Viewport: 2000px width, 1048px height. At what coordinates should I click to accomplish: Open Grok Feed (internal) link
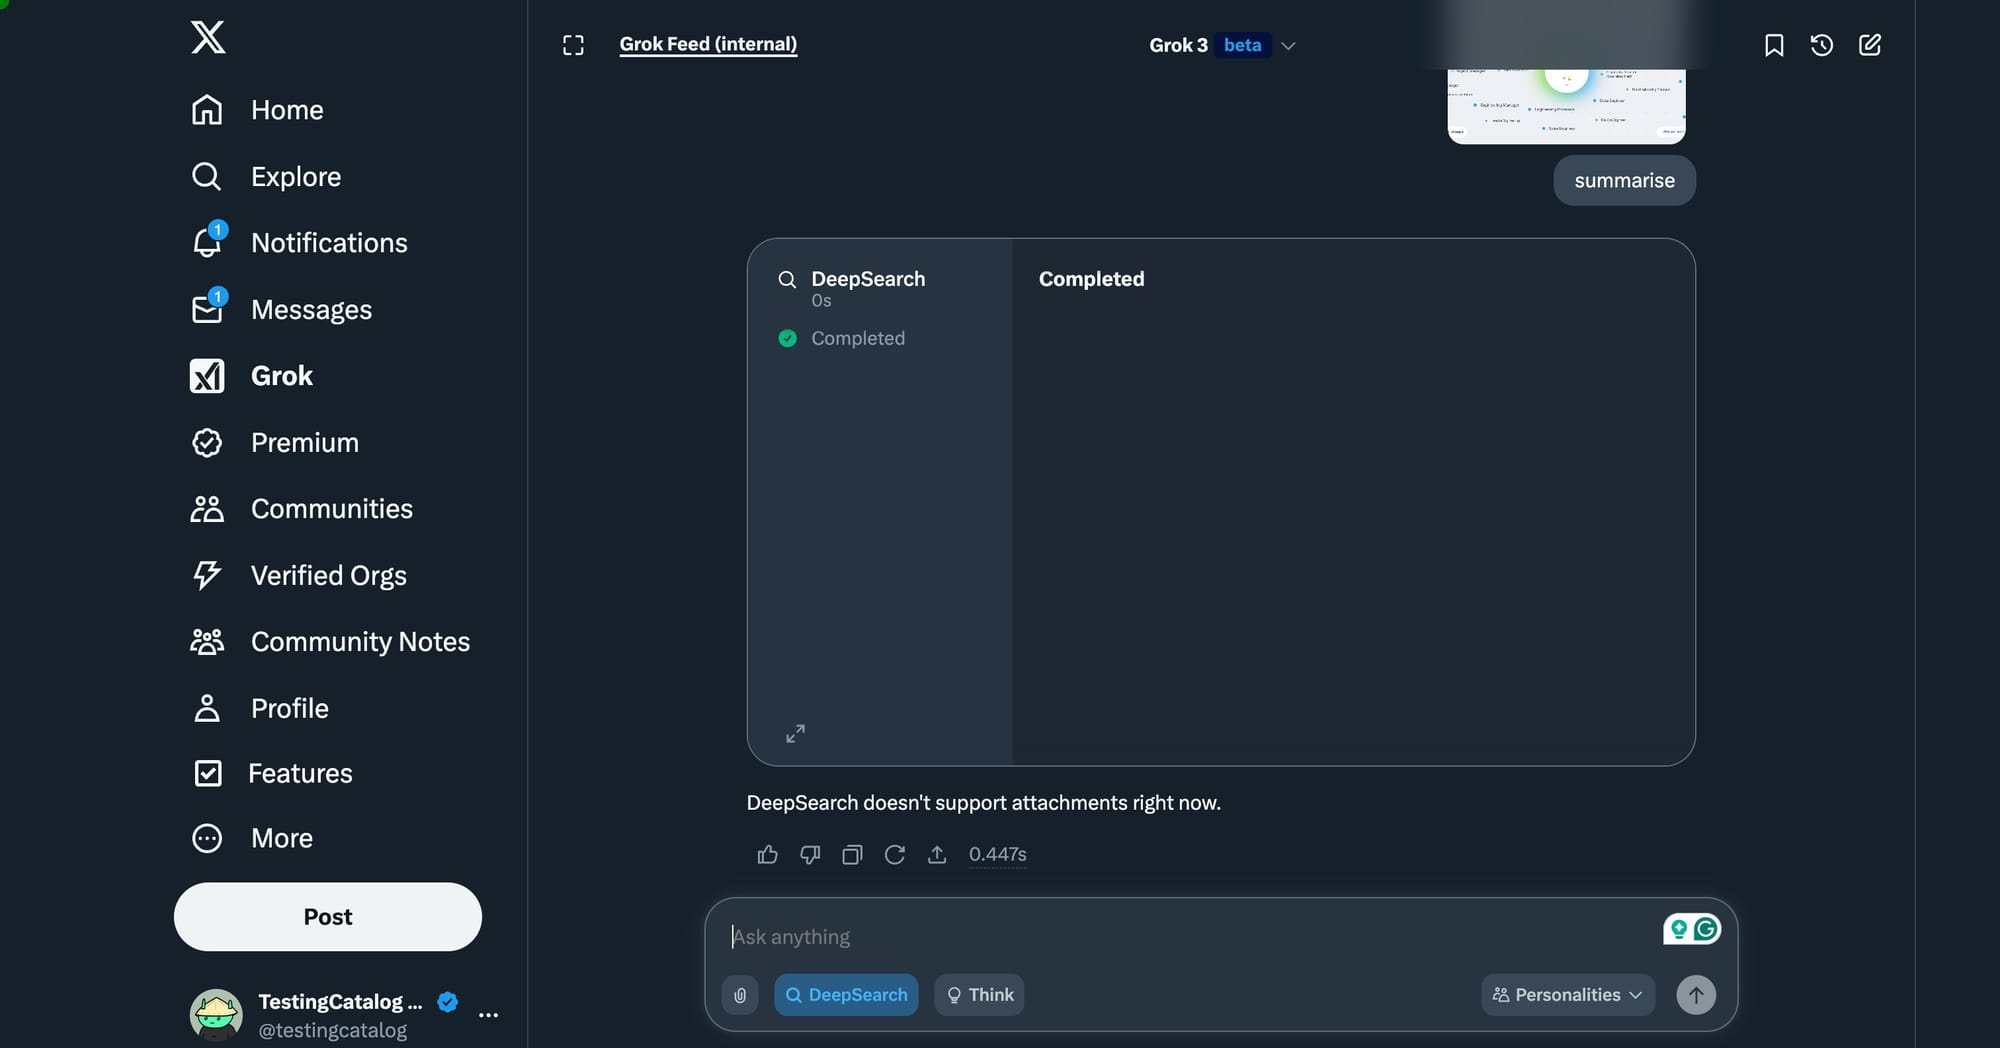point(708,44)
